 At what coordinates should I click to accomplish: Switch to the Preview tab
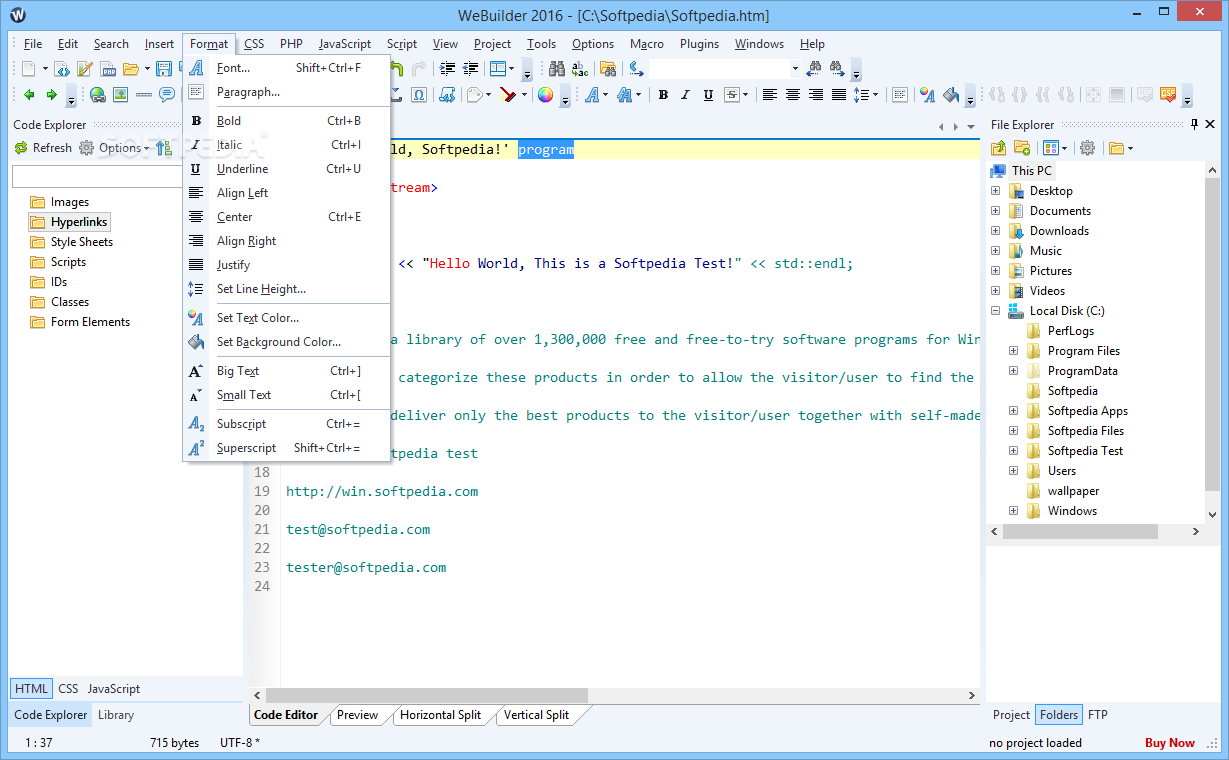click(357, 715)
